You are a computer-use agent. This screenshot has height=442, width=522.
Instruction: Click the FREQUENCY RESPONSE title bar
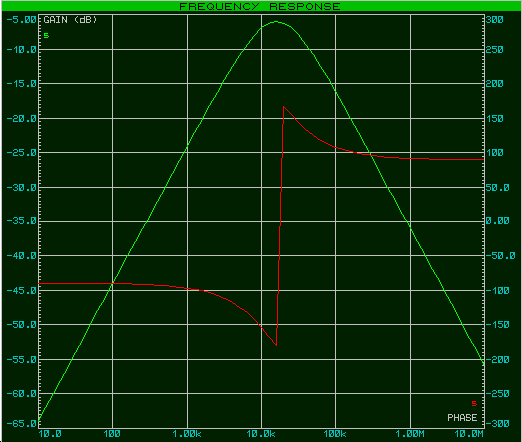click(260, 6)
